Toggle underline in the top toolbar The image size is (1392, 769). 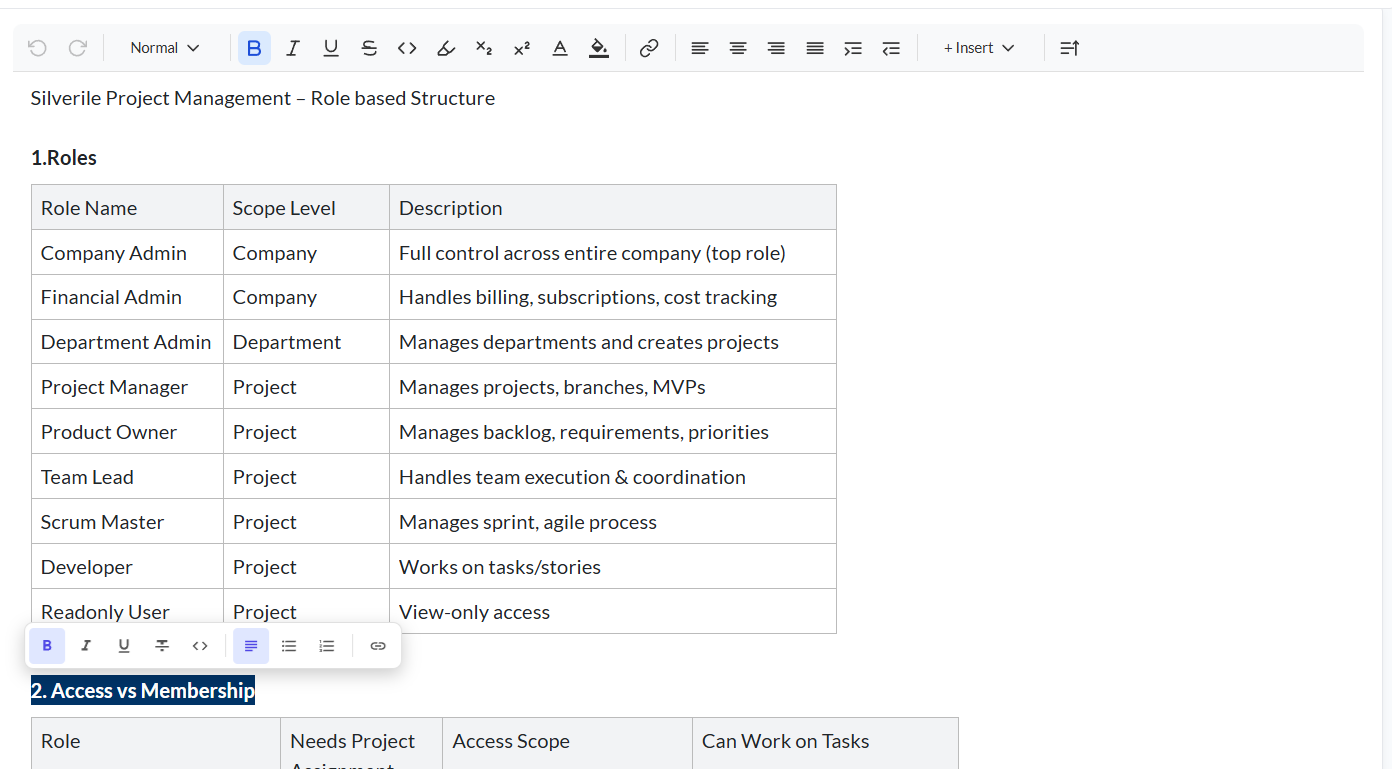click(x=331, y=48)
